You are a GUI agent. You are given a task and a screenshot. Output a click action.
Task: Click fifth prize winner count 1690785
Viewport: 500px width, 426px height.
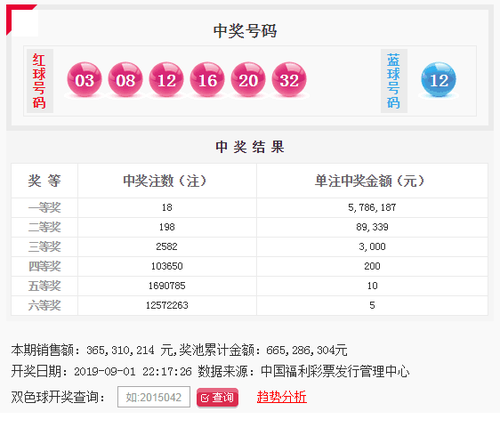pos(167,286)
